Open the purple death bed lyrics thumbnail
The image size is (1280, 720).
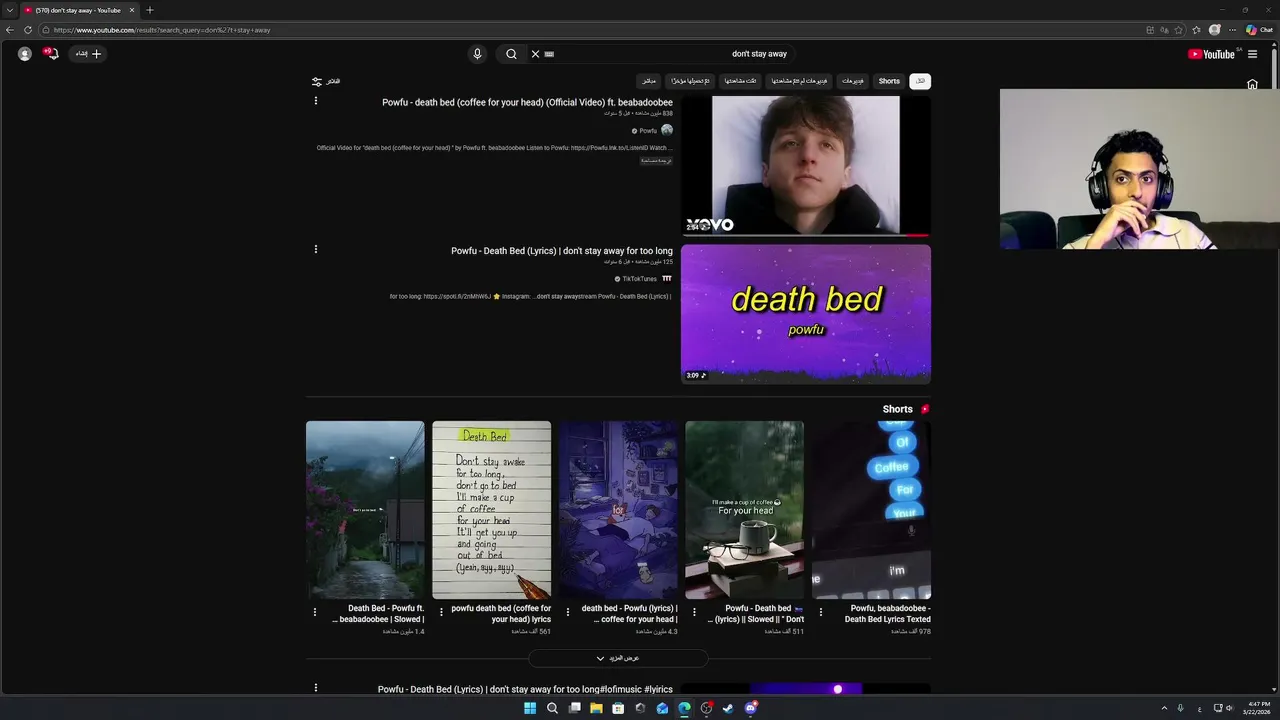tap(806, 314)
